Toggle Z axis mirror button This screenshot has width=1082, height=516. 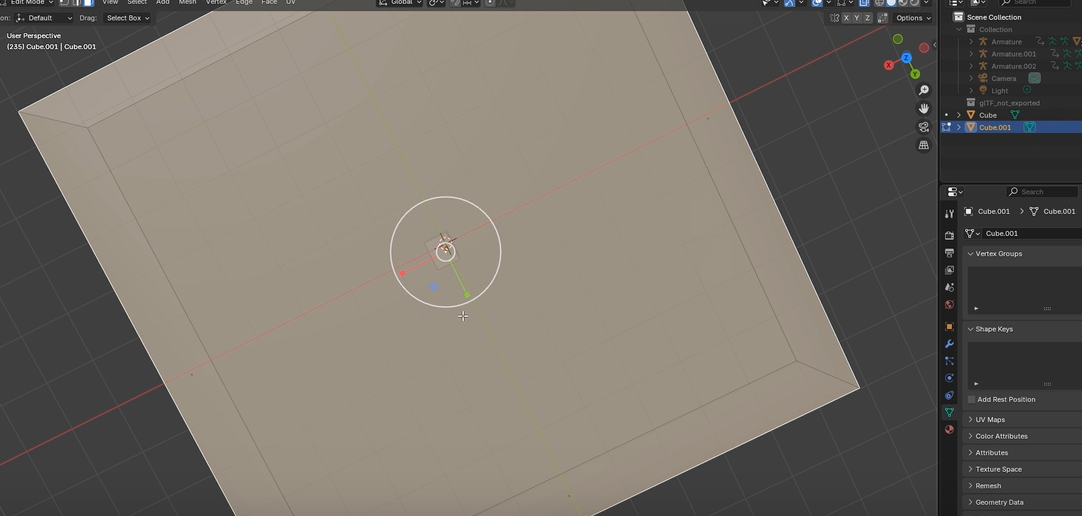(x=867, y=18)
